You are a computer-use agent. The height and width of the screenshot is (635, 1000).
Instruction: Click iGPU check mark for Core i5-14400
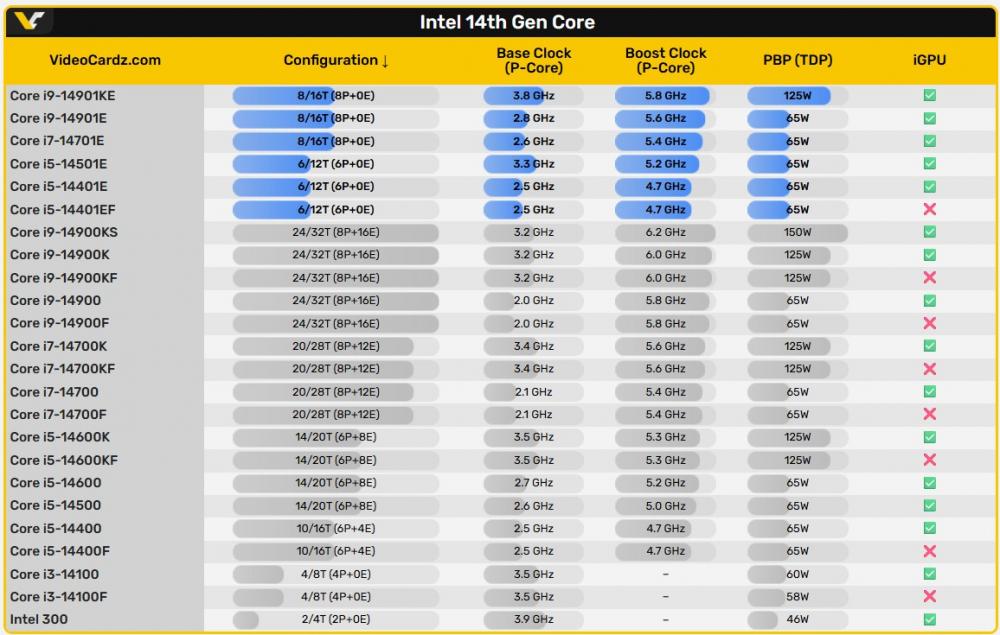point(930,528)
